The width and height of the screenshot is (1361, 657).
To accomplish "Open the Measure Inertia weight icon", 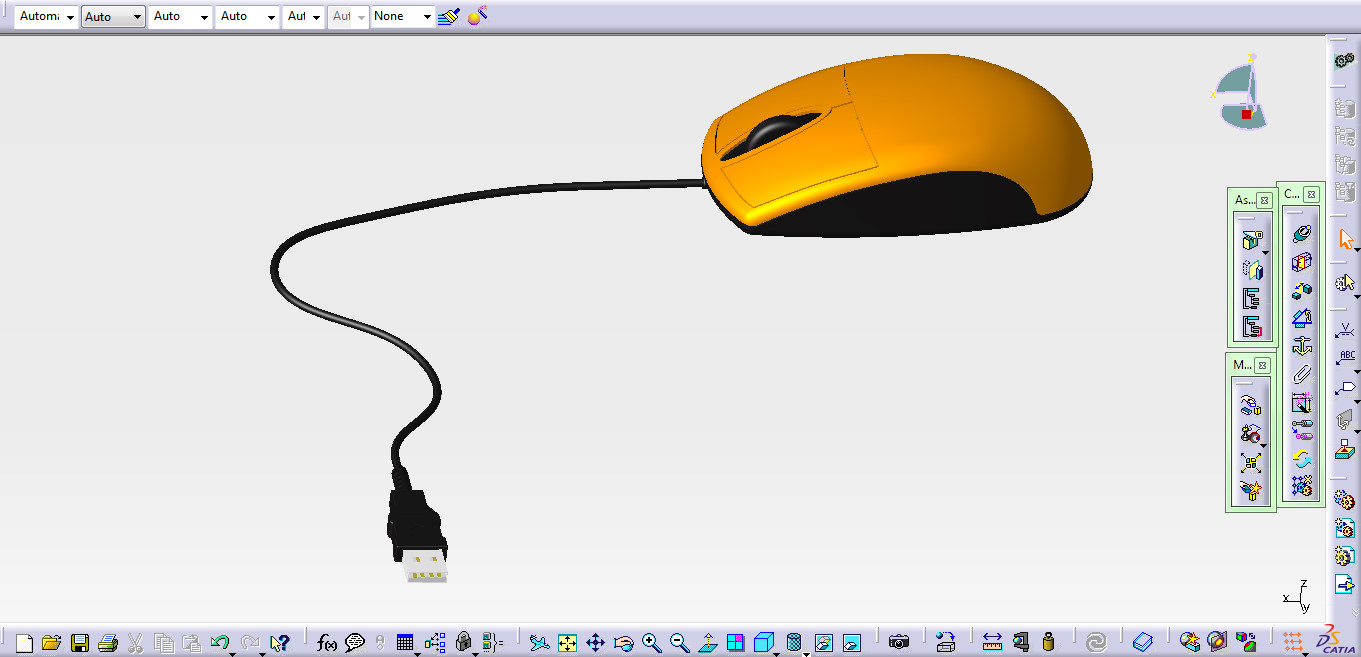I will click(1048, 643).
